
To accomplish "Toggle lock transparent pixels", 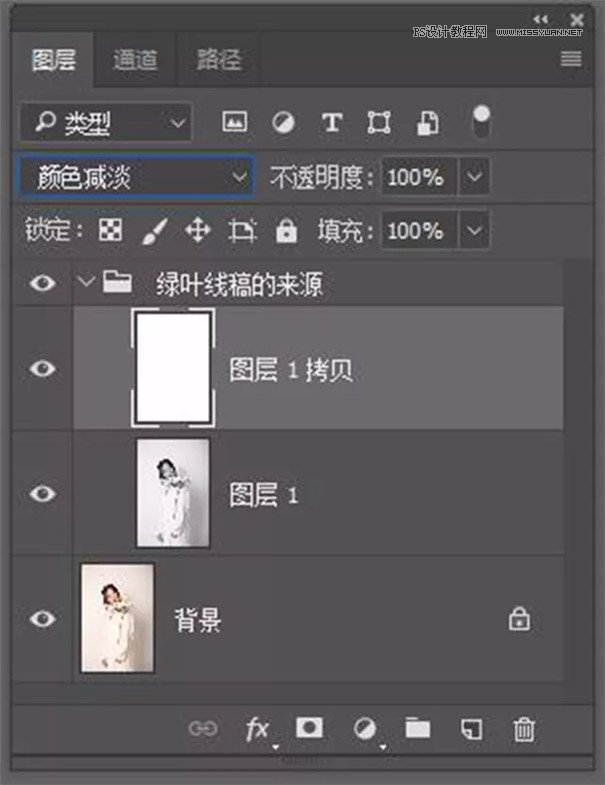I will coord(110,231).
